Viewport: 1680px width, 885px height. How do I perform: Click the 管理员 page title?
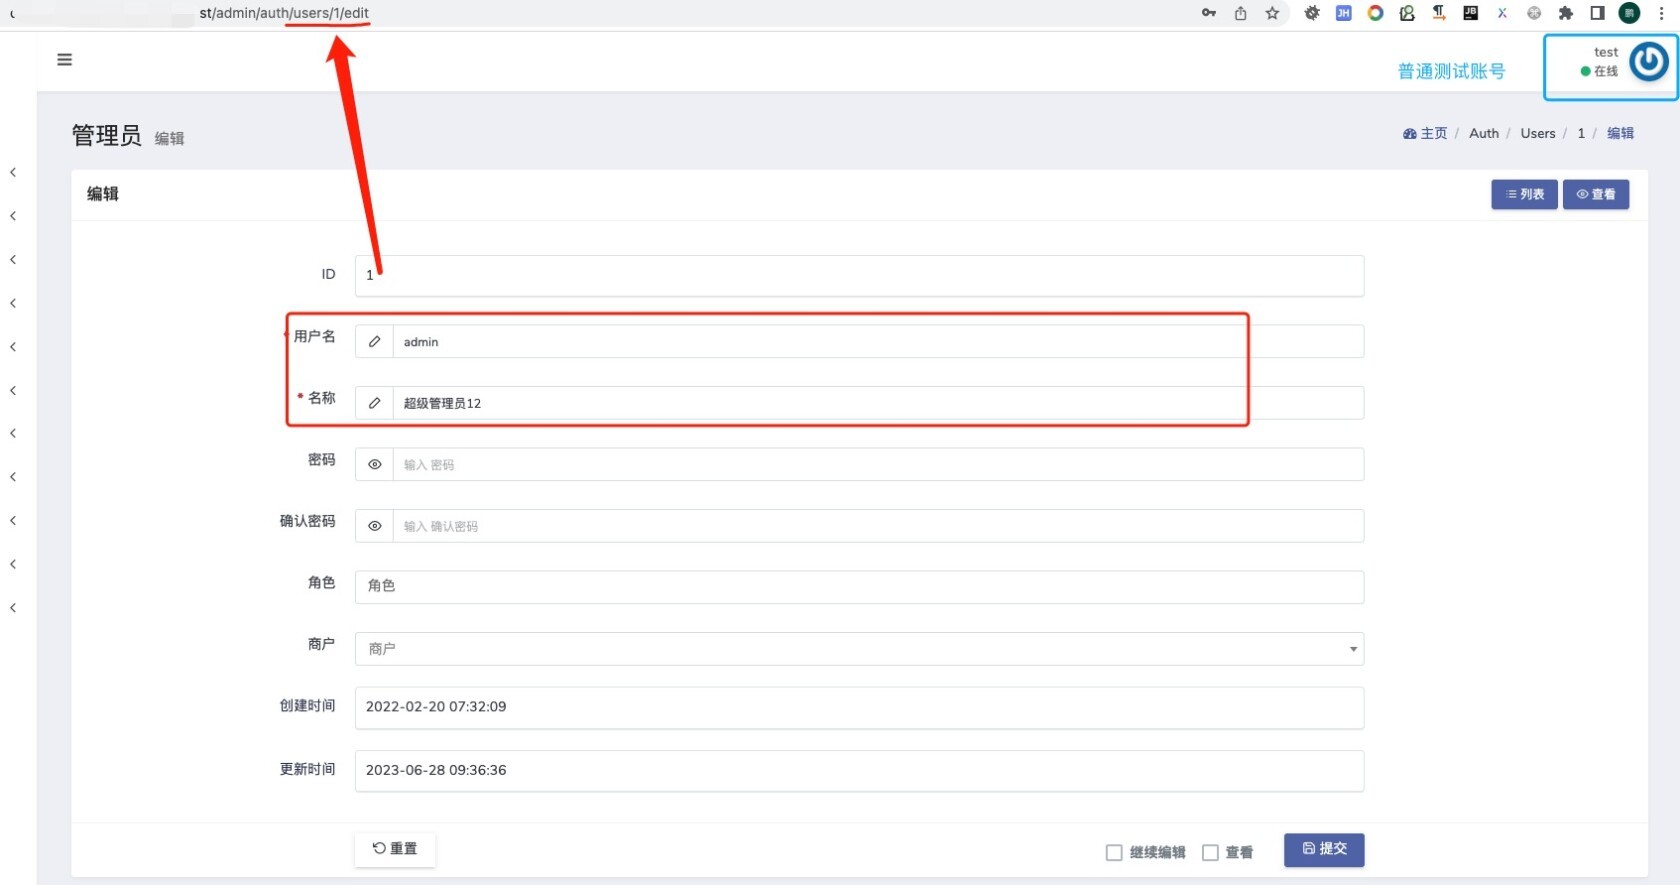pos(106,135)
